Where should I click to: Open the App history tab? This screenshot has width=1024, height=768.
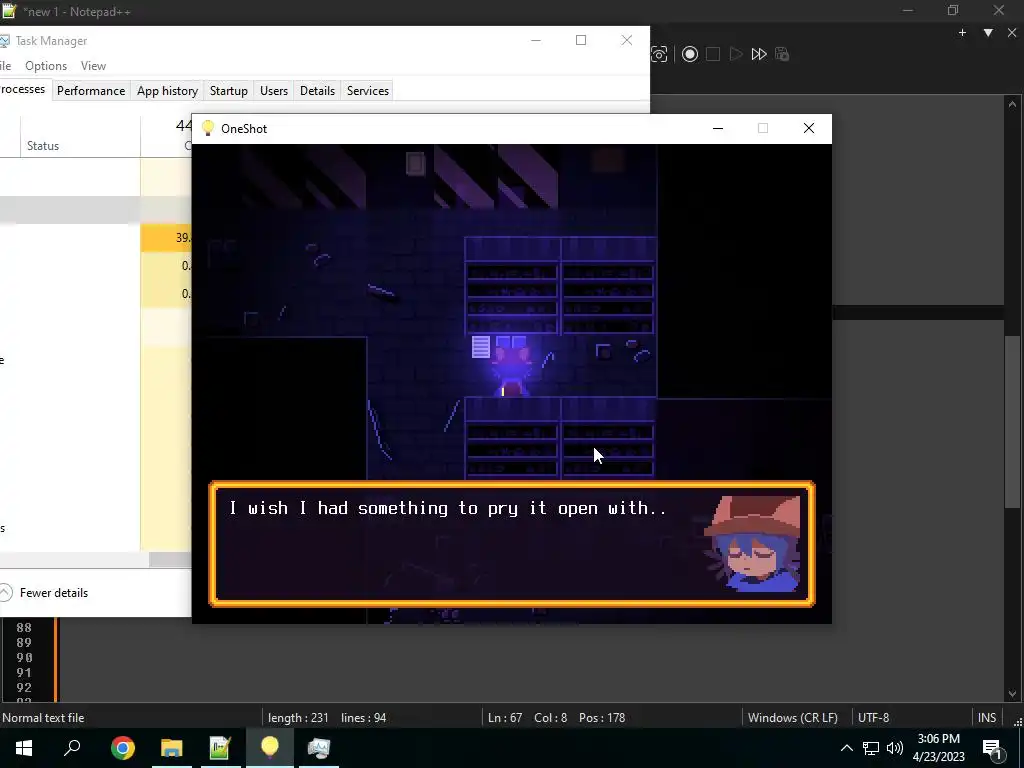coord(167,91)
